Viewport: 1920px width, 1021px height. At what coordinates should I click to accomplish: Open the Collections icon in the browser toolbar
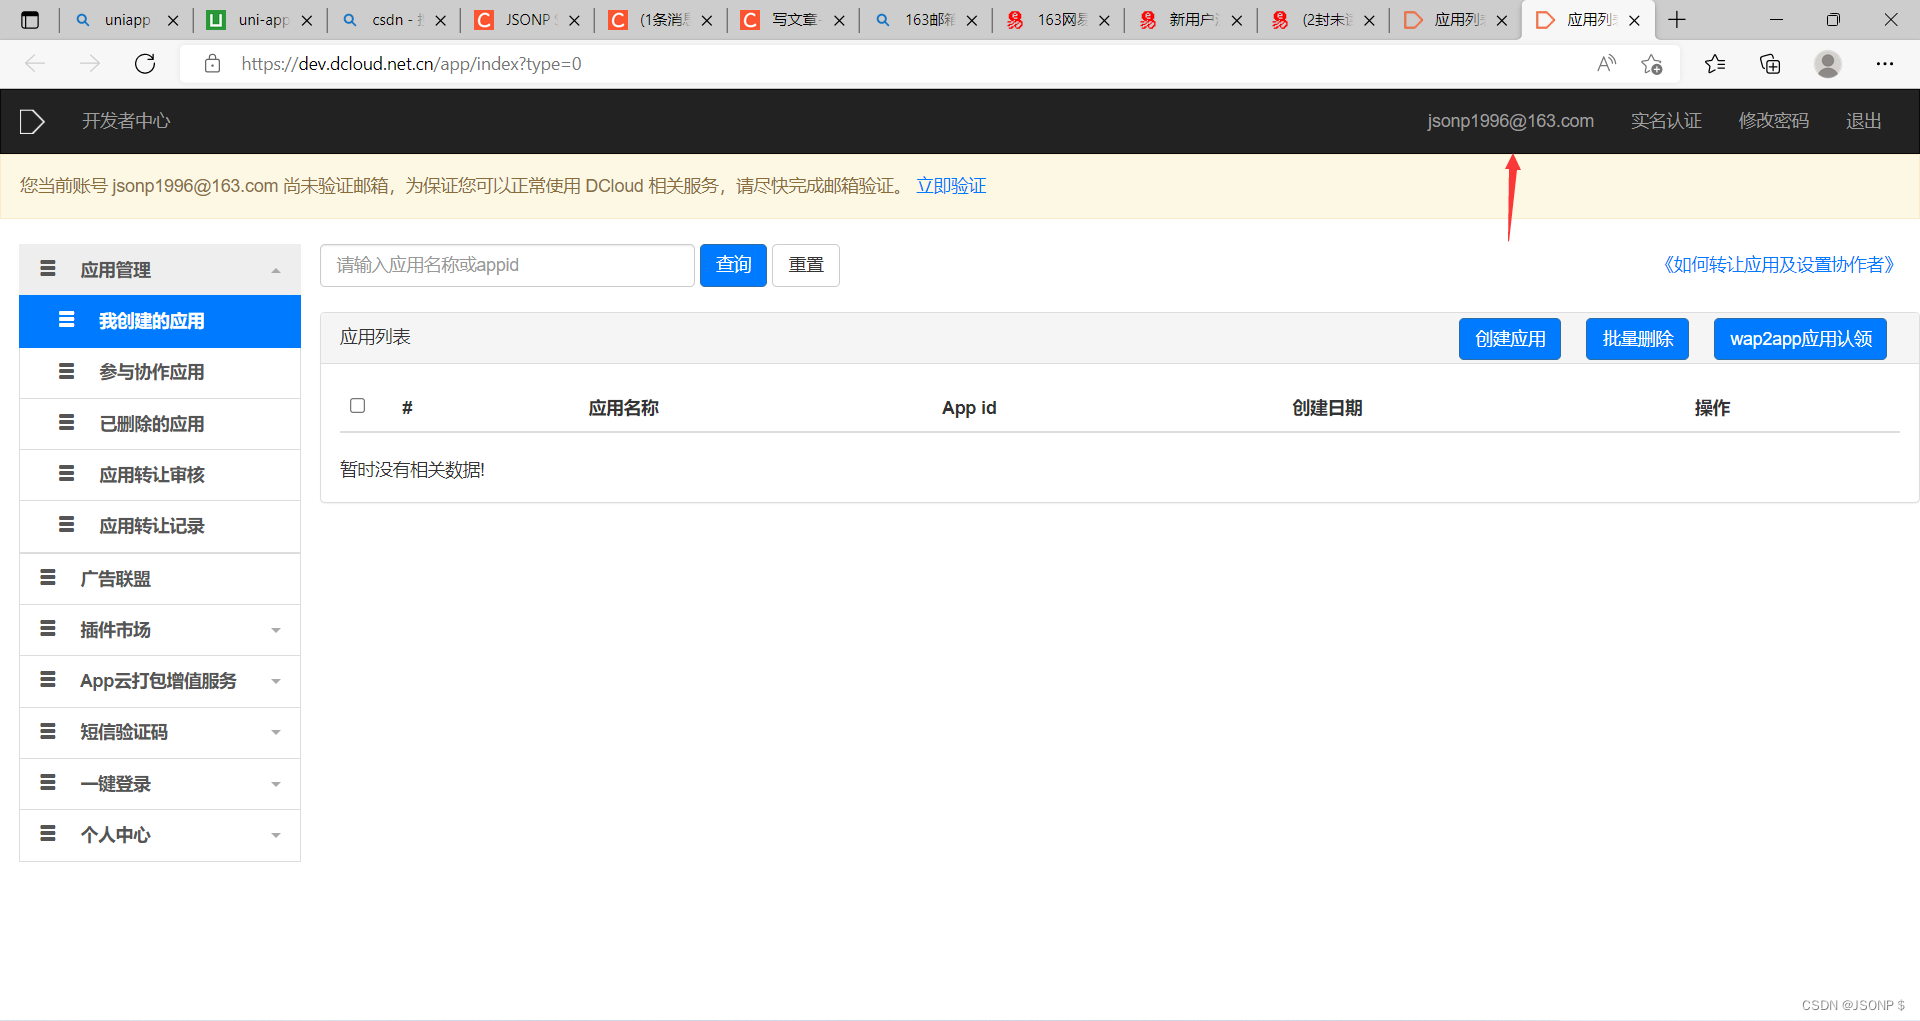1770,63
